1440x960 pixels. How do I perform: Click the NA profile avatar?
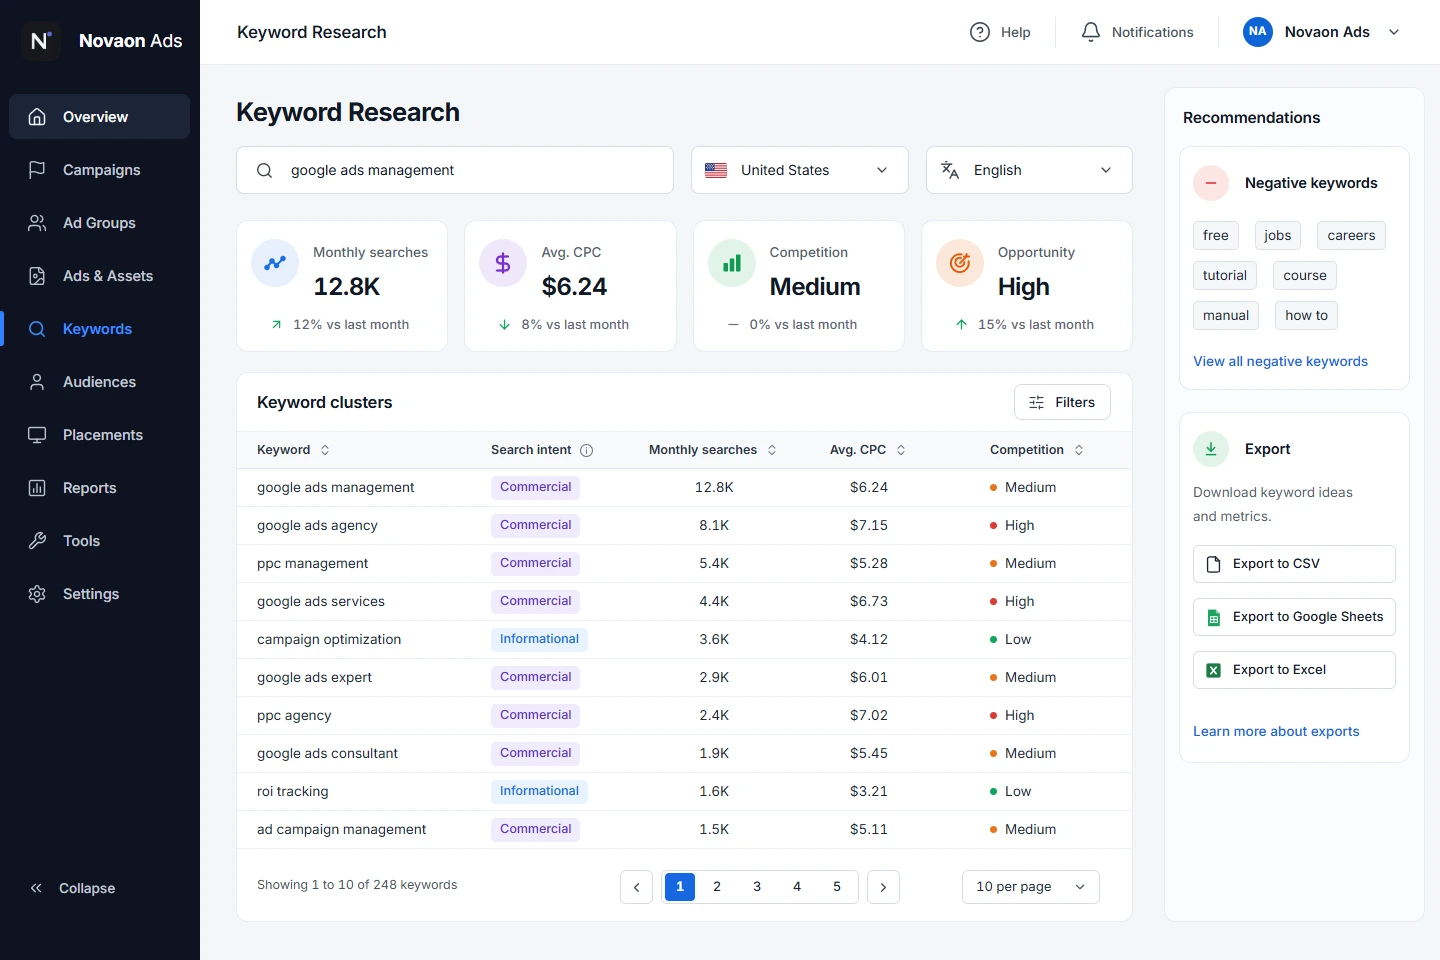(1258, 32)
